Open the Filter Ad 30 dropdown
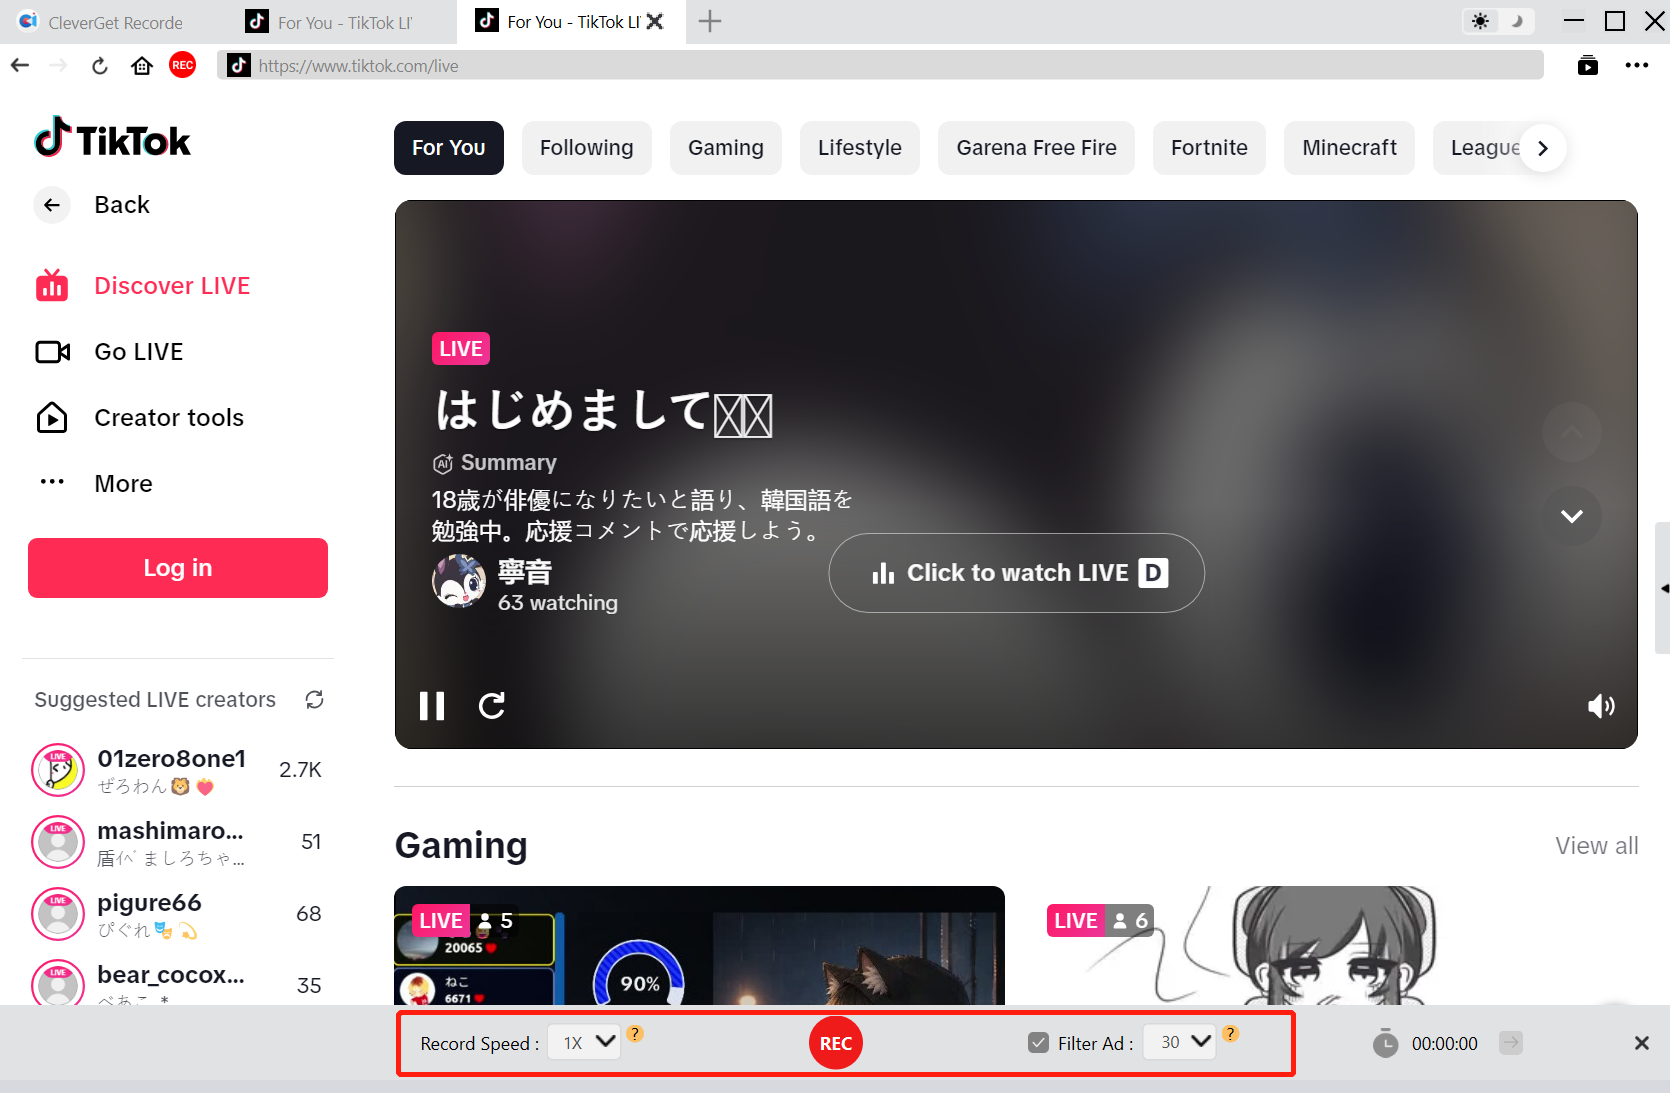The width and height of the screenshot is (1670, 1093). pyautogui.click(x=1179, y=1042)
